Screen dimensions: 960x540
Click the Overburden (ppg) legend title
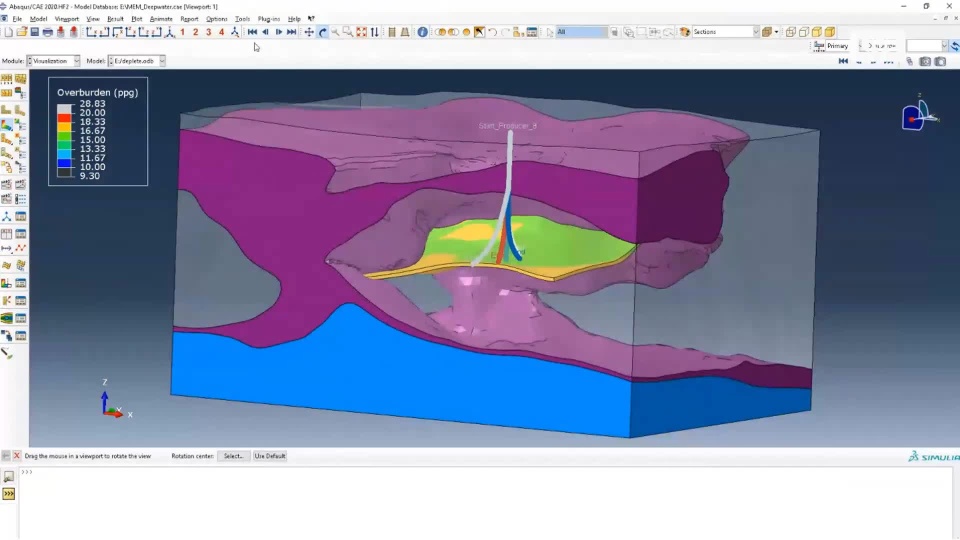click(x=97, y=92)
